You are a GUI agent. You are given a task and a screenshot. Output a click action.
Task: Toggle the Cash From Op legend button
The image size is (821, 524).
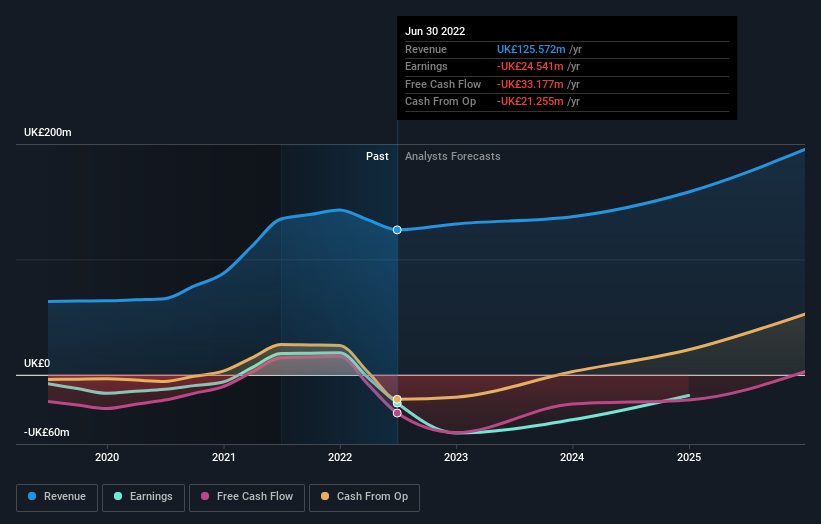(x=364, y=497)
